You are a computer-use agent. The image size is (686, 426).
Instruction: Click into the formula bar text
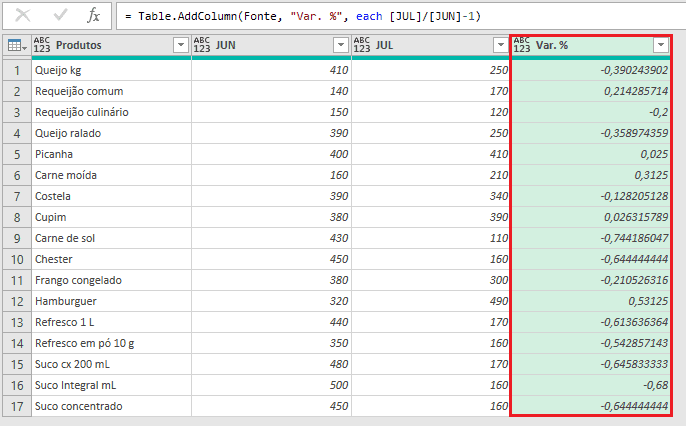click(303, 16)
